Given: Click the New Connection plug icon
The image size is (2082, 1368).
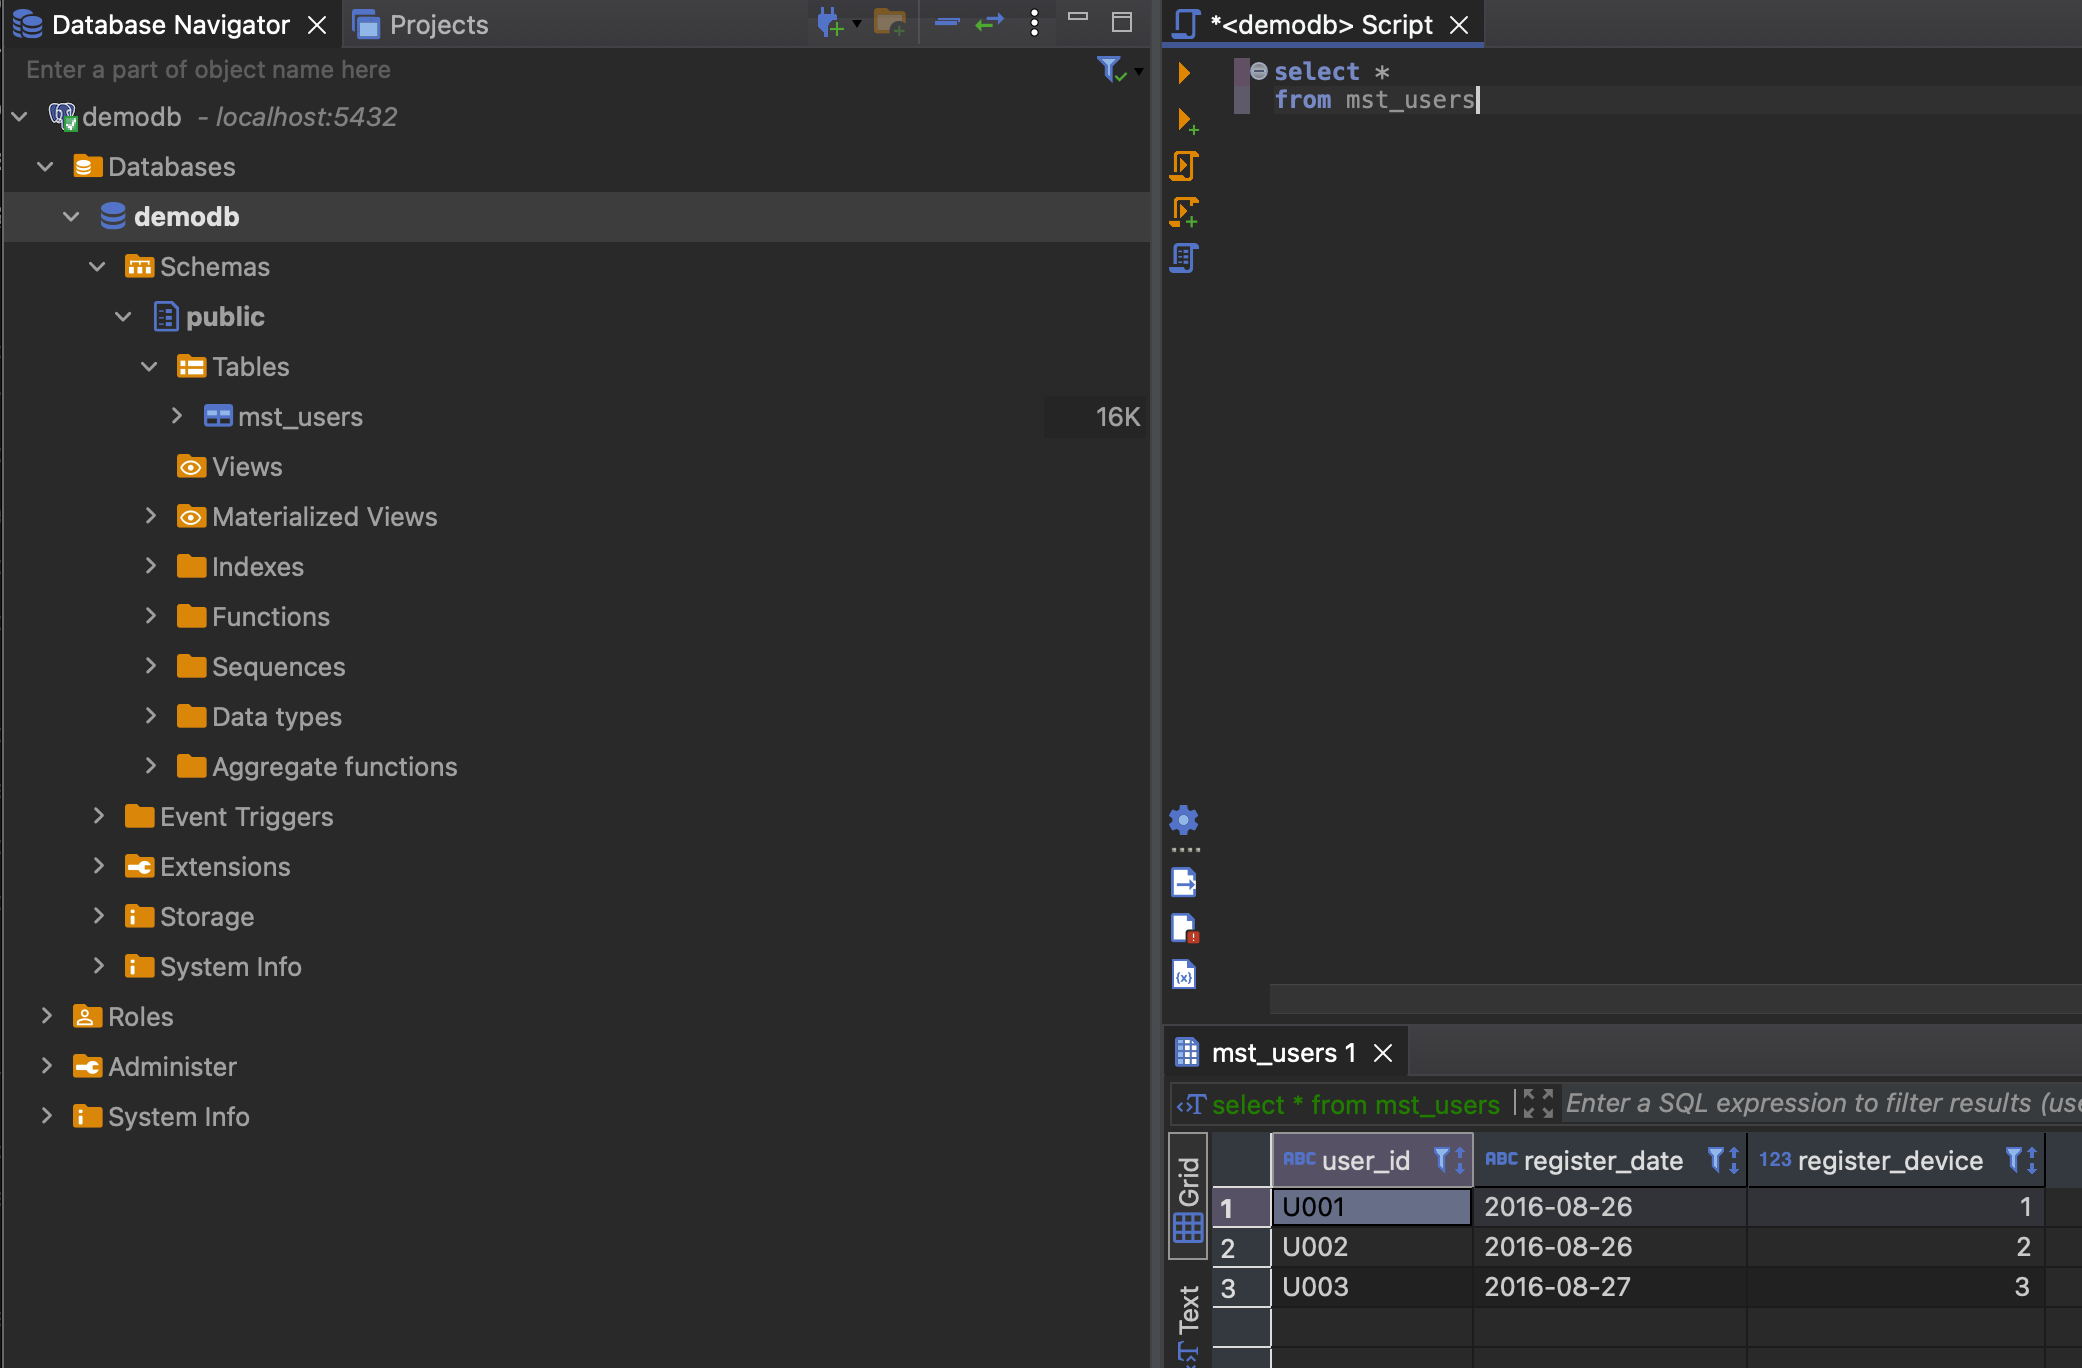Looking at the screenshot, I should (830, 23).
